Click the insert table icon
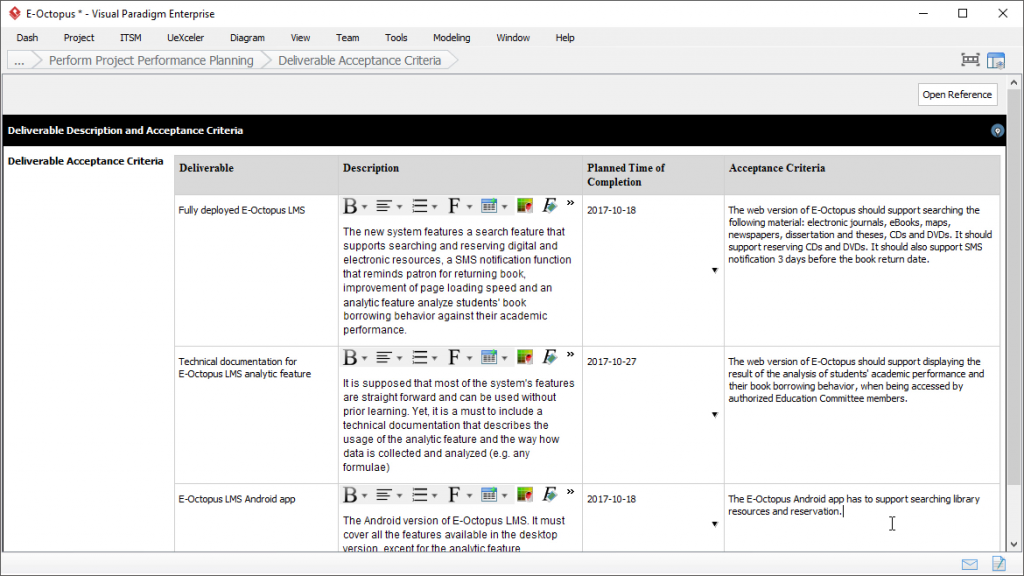This screenshot has width=1024, height=576. pyautogui.click(x=491, y=205)
